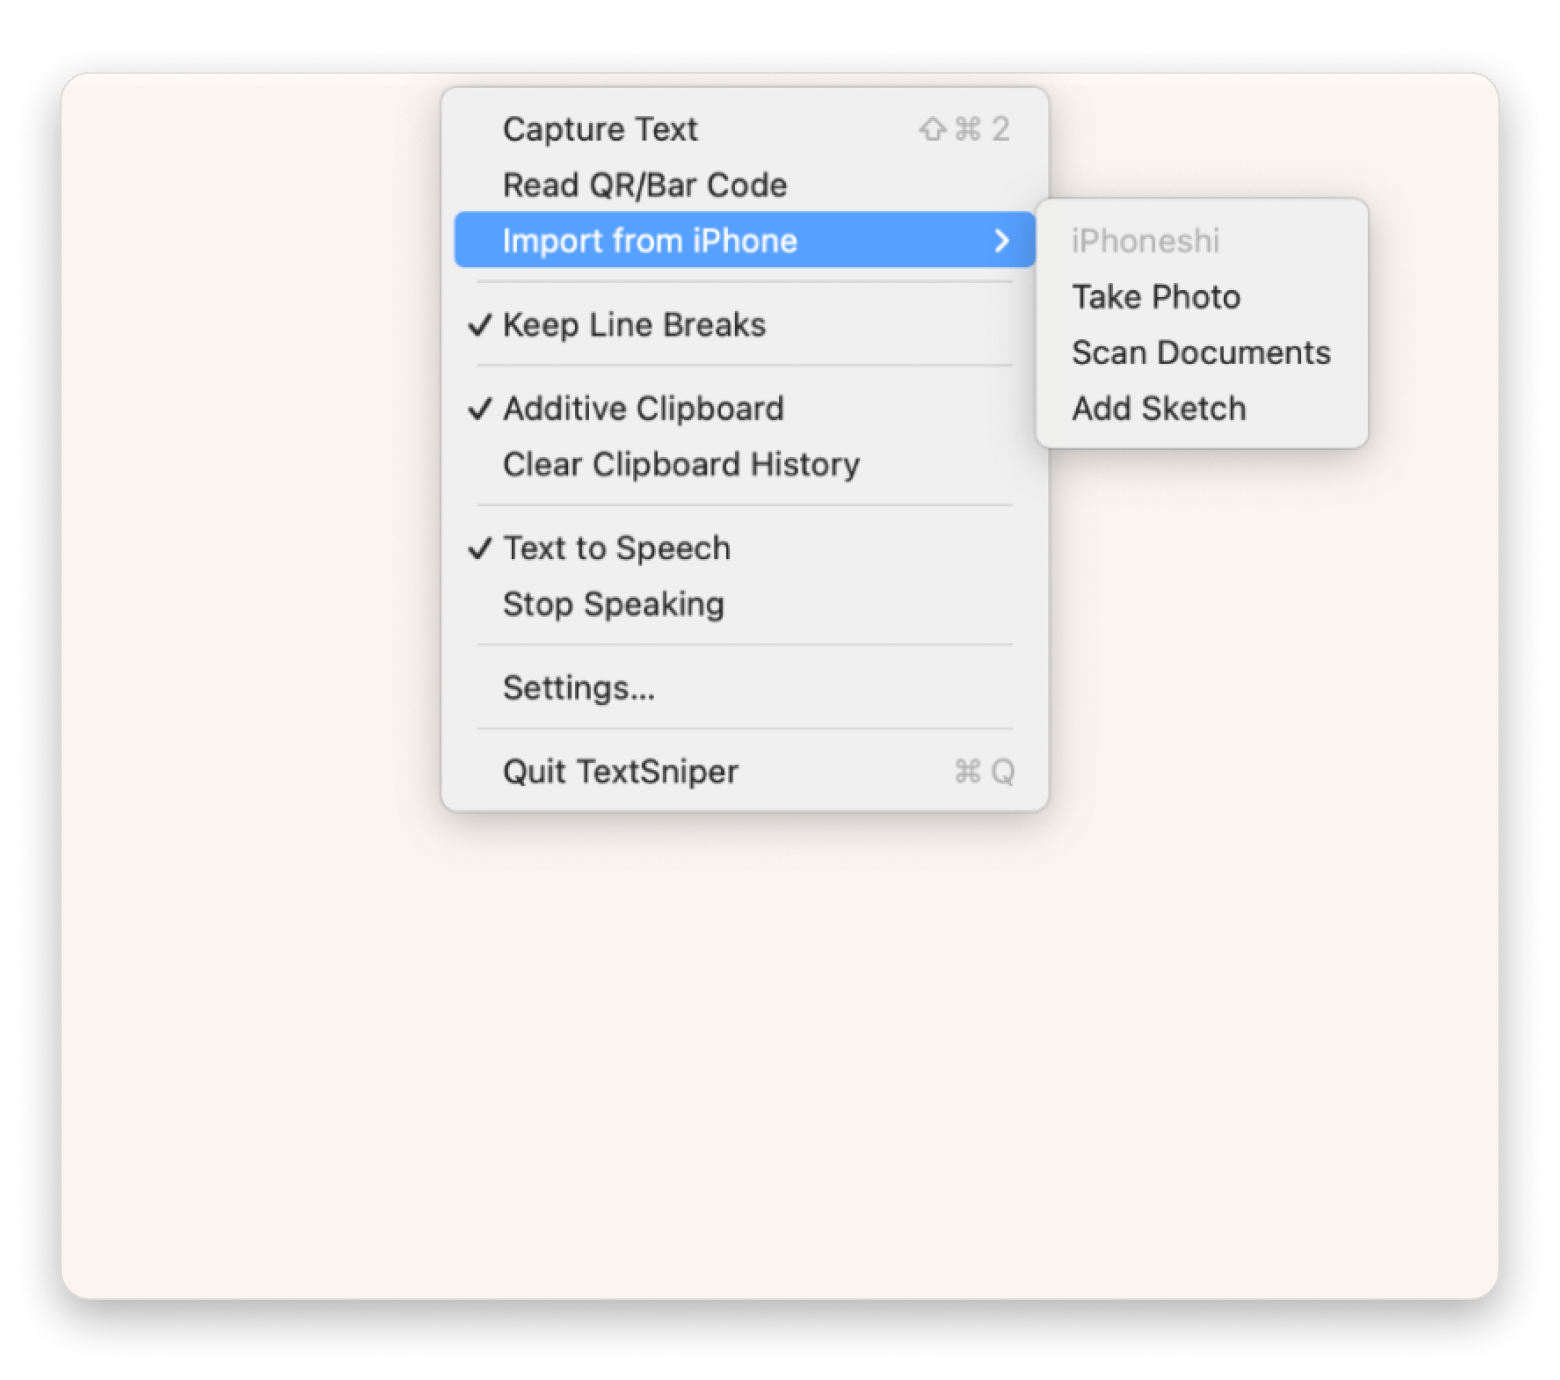
Task: Open Settings...
Action: point(579,688)
